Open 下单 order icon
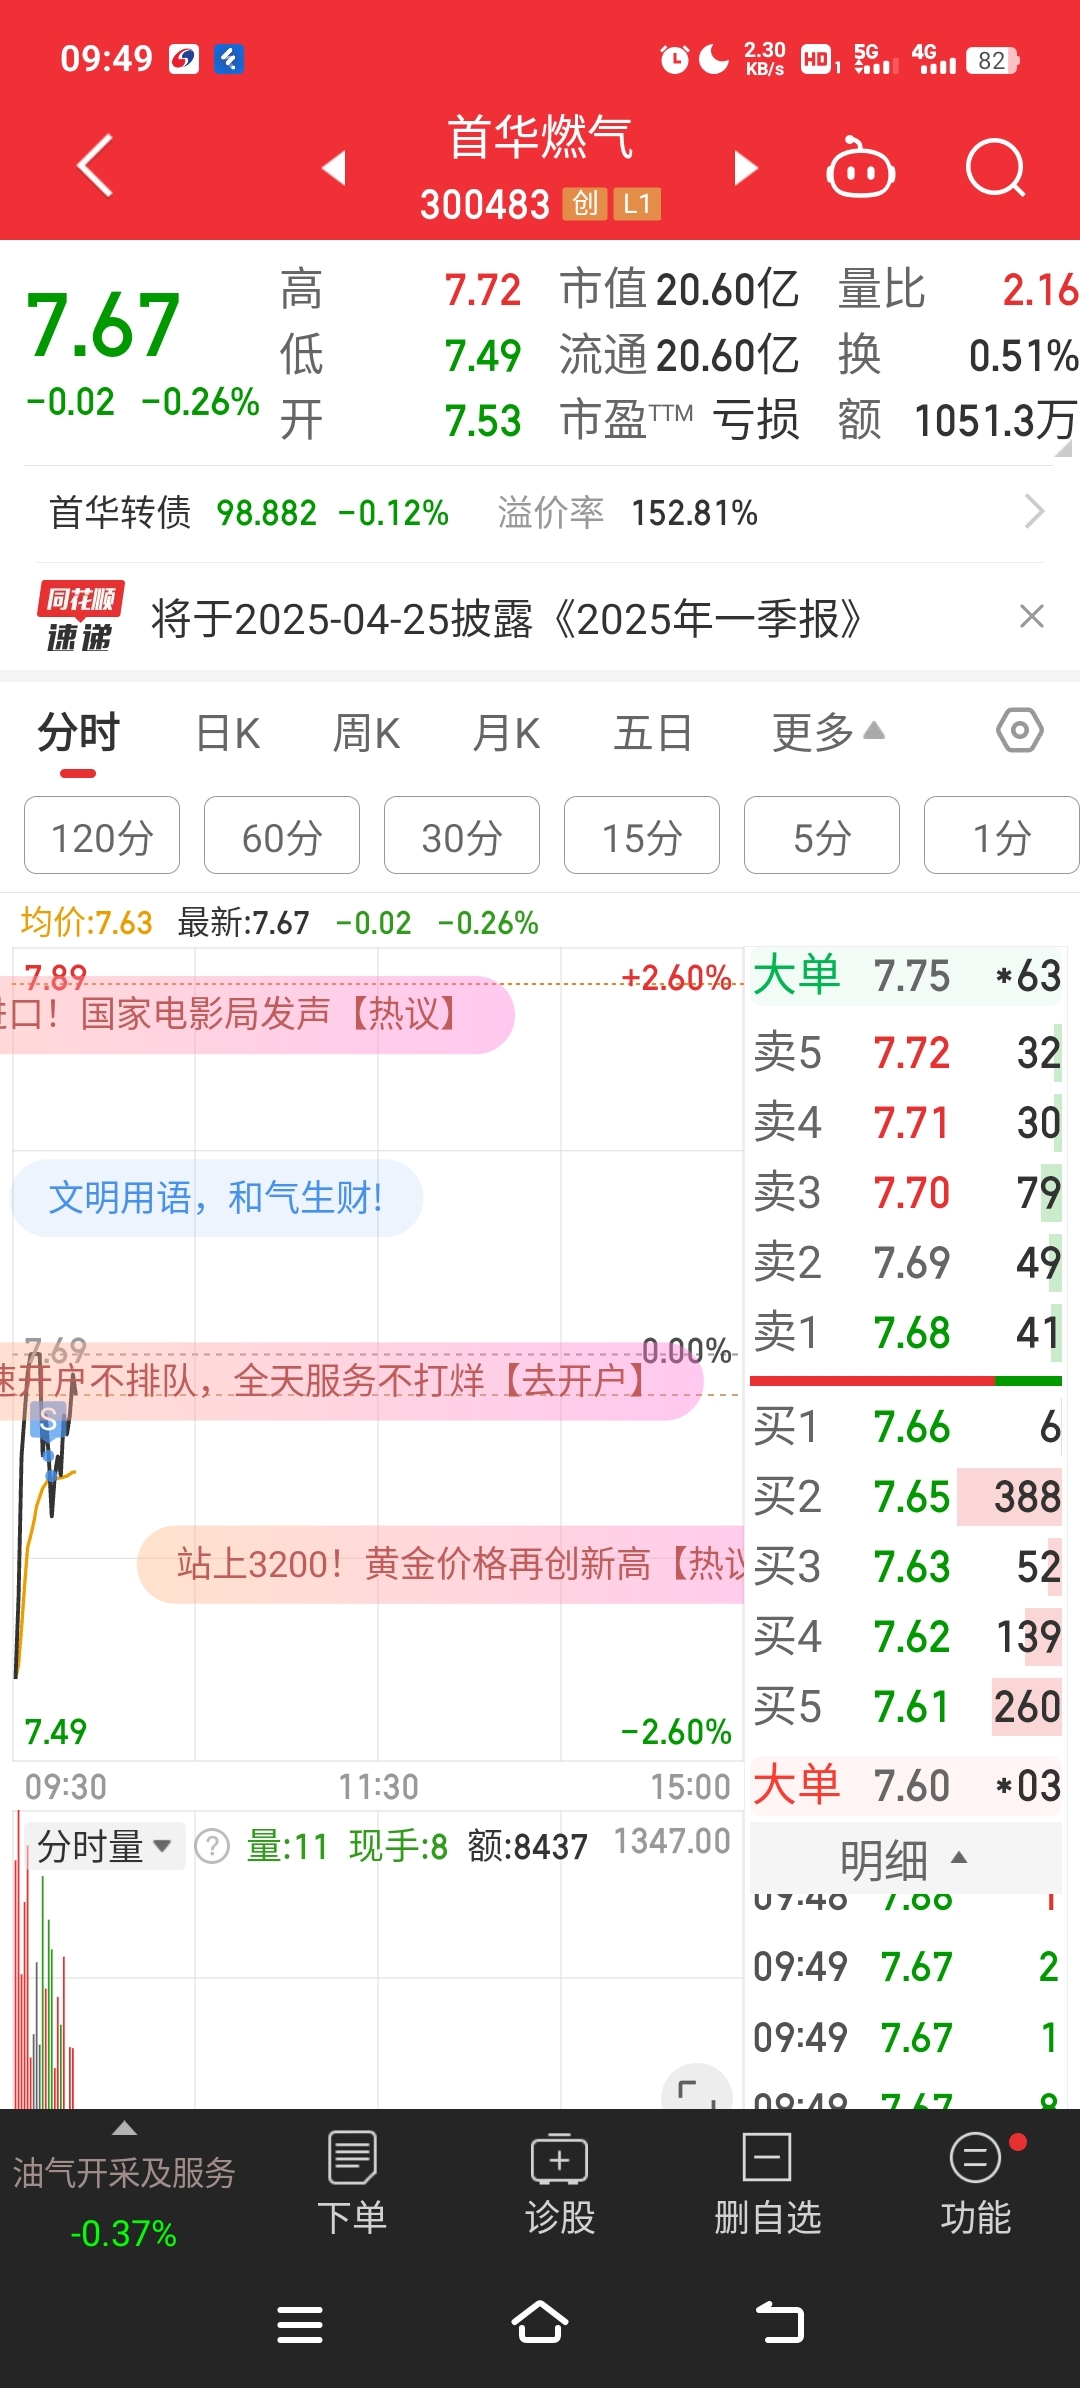This screenshot has height=2388, width=1080. [x=352, y=2184]
